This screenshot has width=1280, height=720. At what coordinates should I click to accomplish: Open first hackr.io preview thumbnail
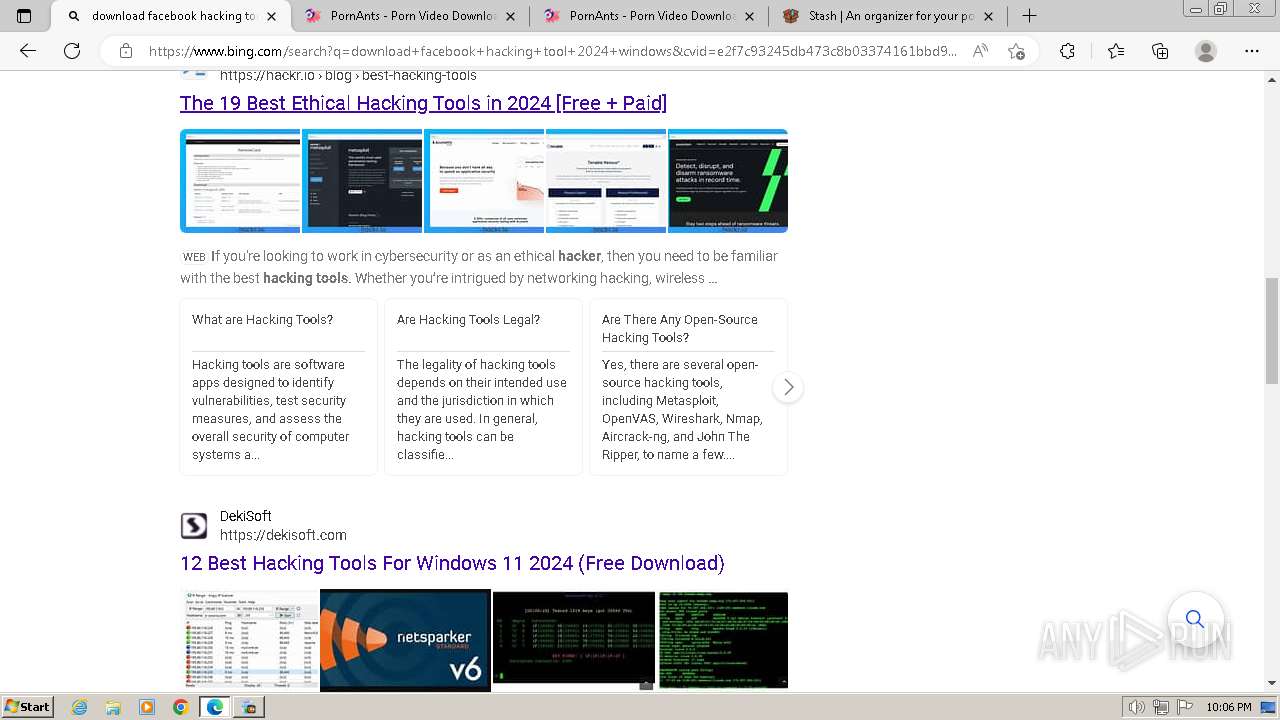(240, 181)
